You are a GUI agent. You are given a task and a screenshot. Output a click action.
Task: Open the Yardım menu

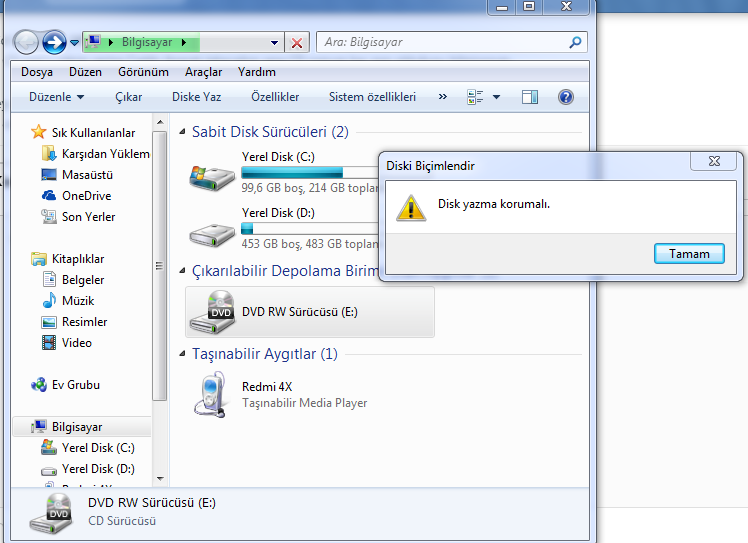(257, 72)
